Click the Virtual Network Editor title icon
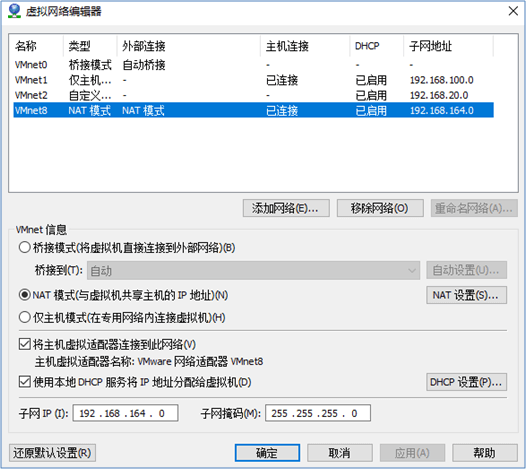Viewport: 526px width, 469px height. [14, 11]
